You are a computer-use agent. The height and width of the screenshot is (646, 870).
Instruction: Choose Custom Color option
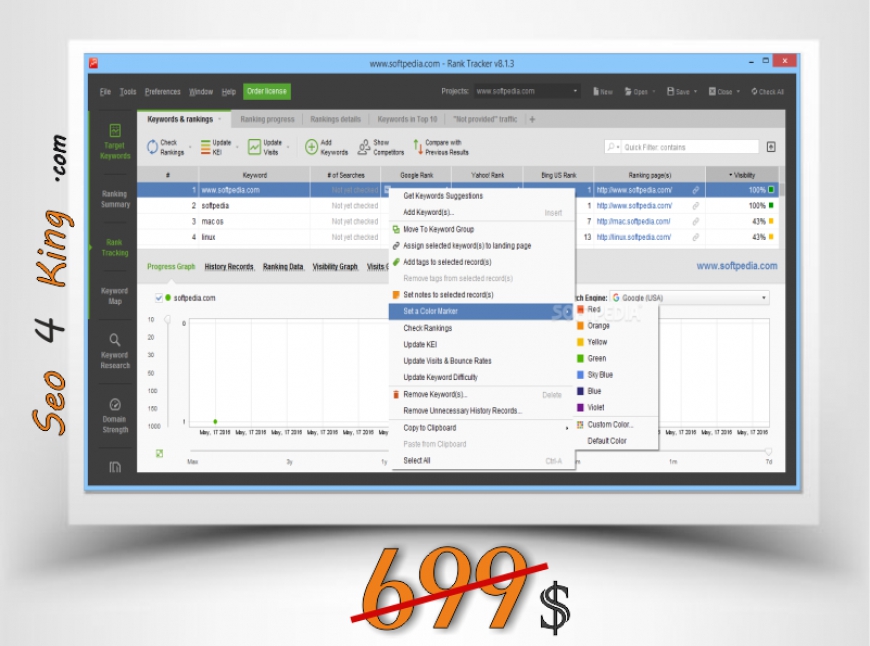[x=610, y=425]
